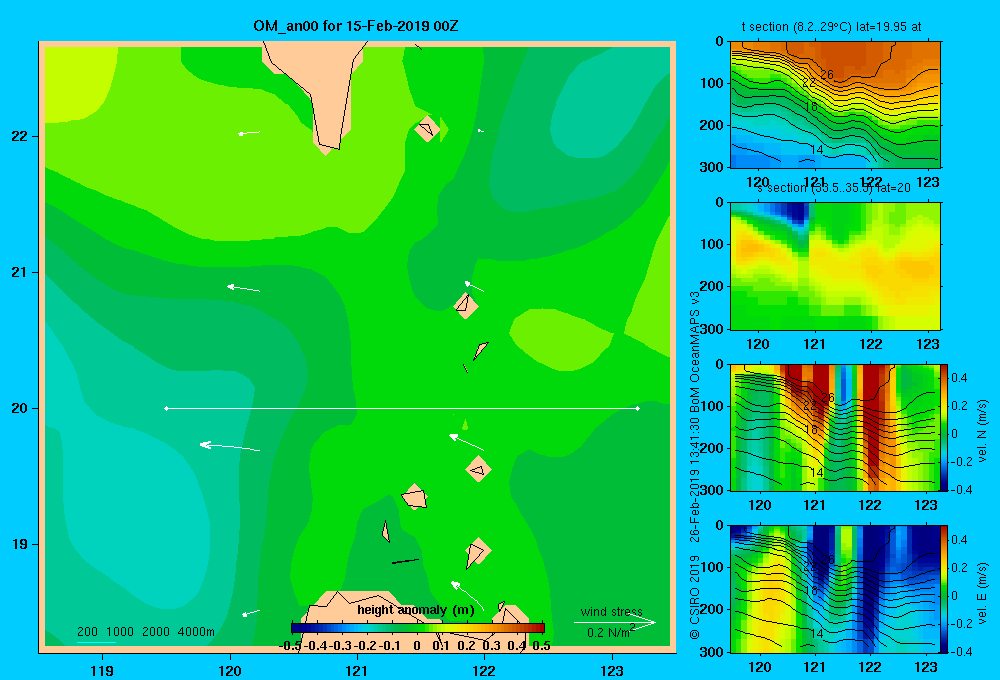Click the large wind arrow near 120E 19.7N

[230, 446]
